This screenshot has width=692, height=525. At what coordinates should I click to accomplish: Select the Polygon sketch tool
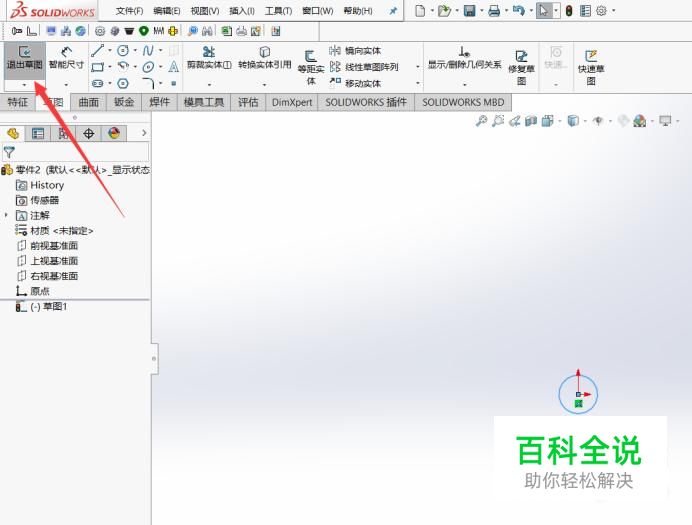coord(123,83)
